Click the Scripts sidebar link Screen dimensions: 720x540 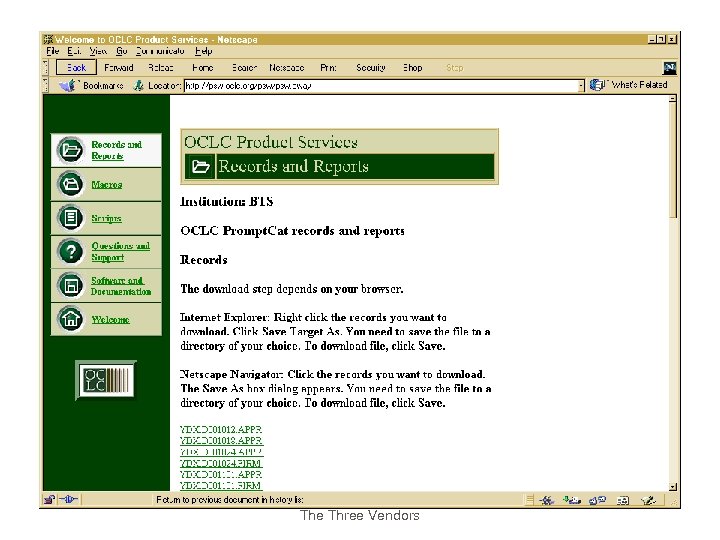click(x=106, y=218)
